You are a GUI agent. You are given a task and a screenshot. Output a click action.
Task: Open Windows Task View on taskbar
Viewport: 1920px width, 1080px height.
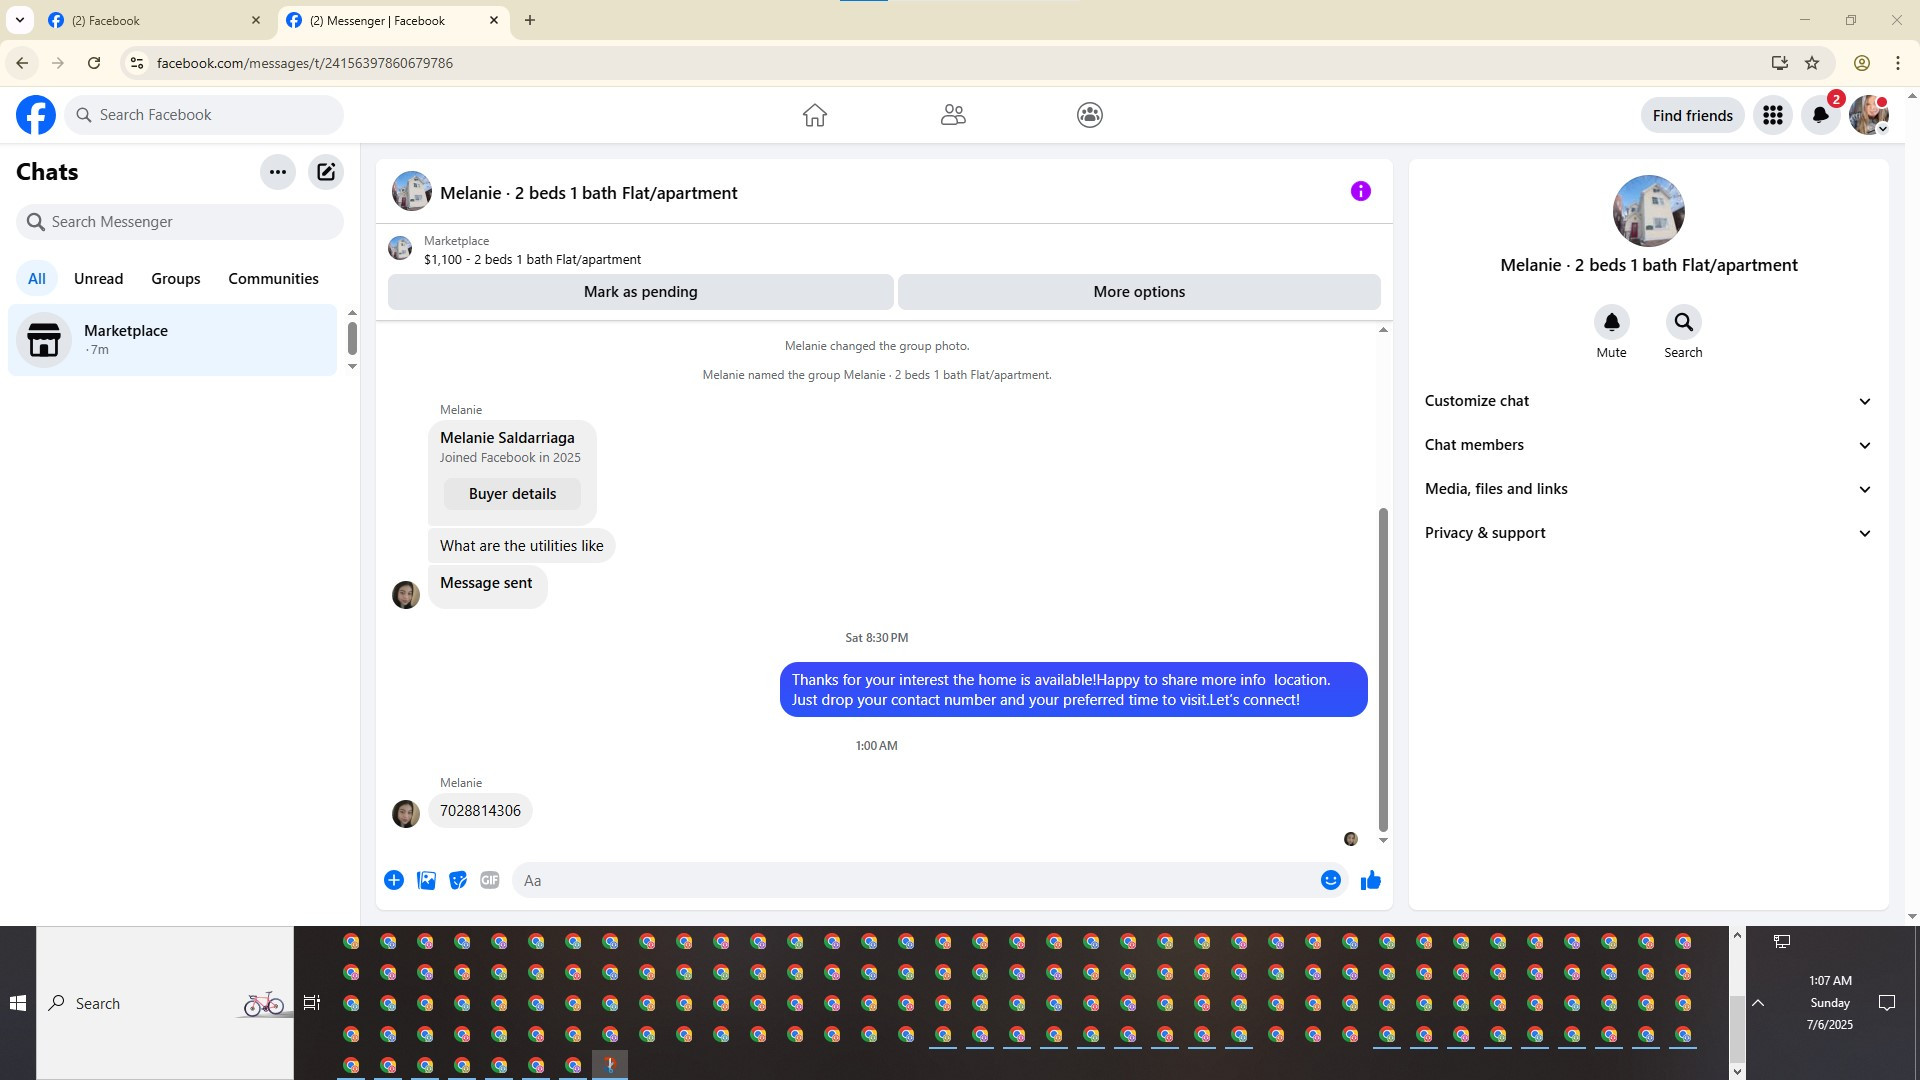[x=312, y=1003]
